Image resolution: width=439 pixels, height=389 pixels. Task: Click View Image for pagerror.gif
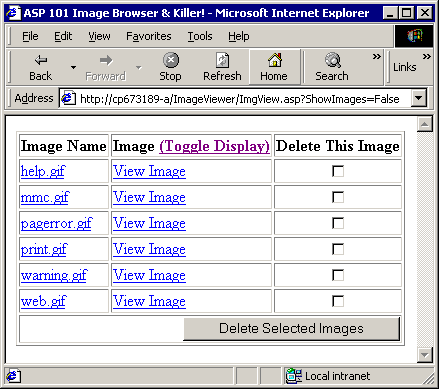point(149,223)
